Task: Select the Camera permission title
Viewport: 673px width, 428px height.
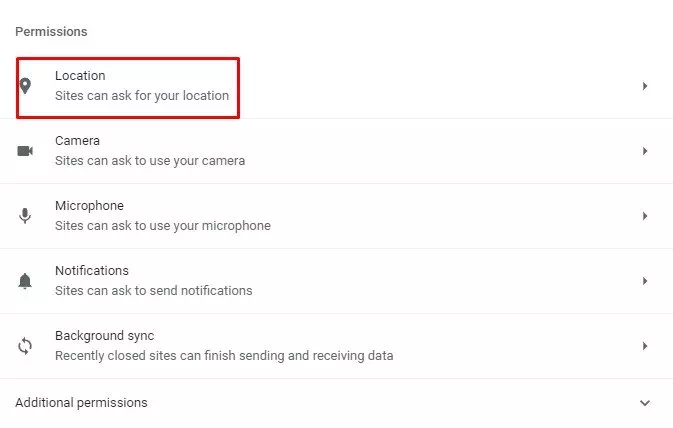Action: (x=77, y=141)
